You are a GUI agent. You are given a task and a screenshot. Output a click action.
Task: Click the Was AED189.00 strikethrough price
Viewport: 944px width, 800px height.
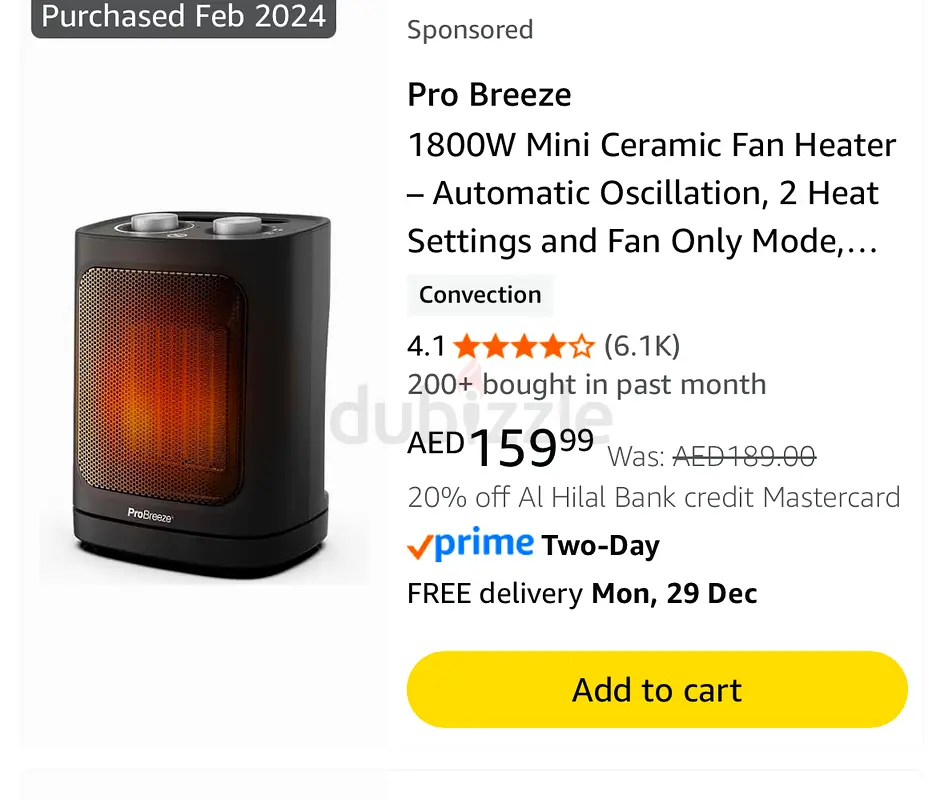(x=712, y=456)
